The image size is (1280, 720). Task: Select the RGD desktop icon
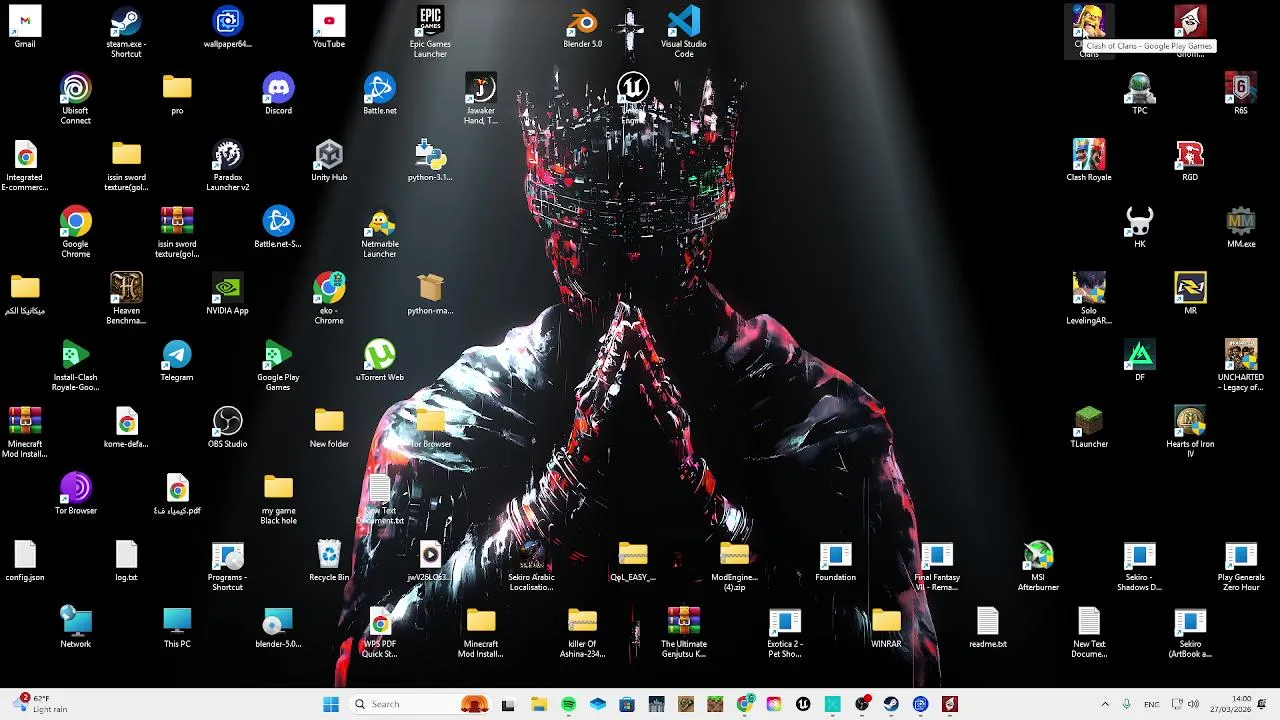[x=1190, y=162]
